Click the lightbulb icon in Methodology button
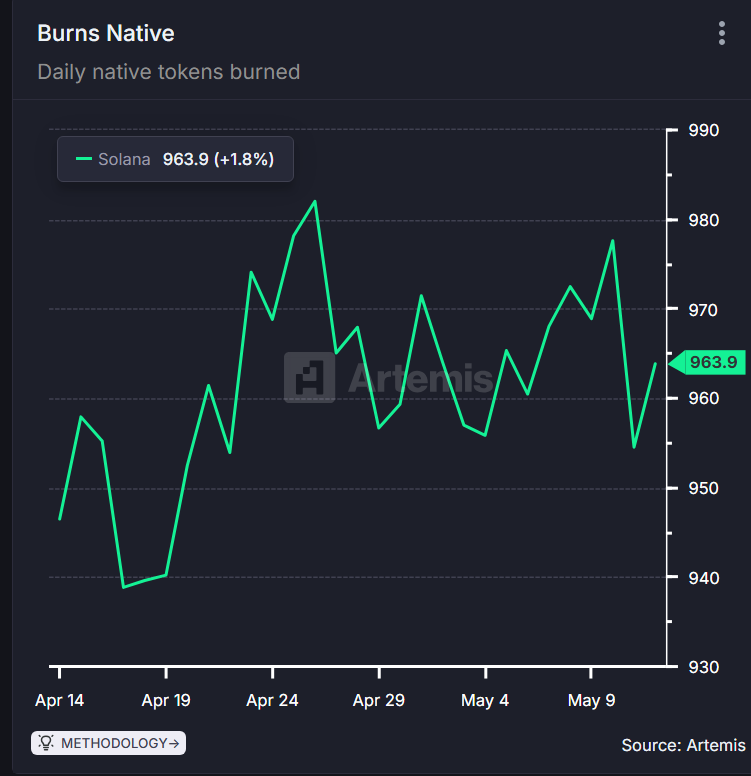The height and width of the screenshot is (776, 751). point(46,743)
